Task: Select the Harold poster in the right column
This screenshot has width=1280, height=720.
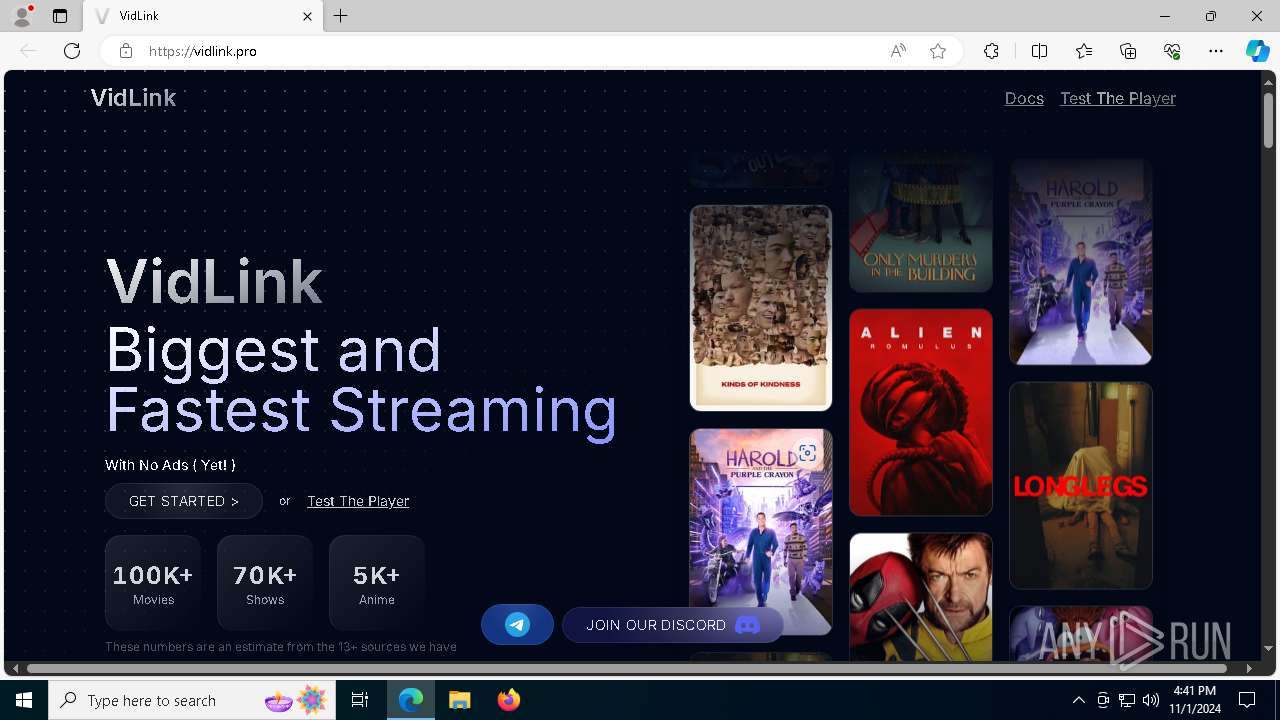Action: click(1081, 261)
